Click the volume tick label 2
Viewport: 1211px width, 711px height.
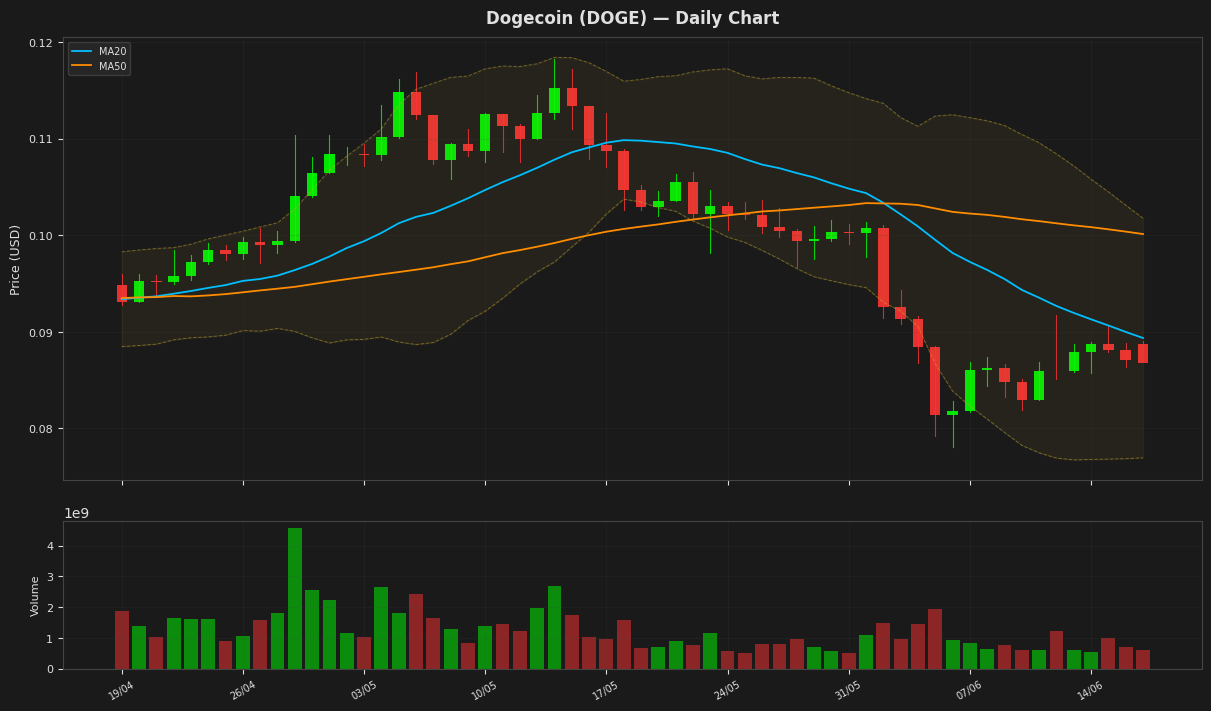[50, 608]
